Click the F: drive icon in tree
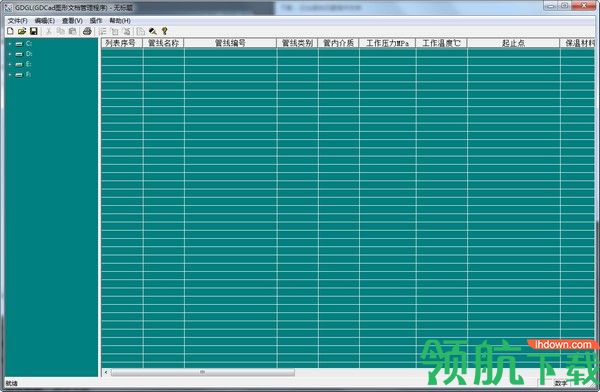 19,75
